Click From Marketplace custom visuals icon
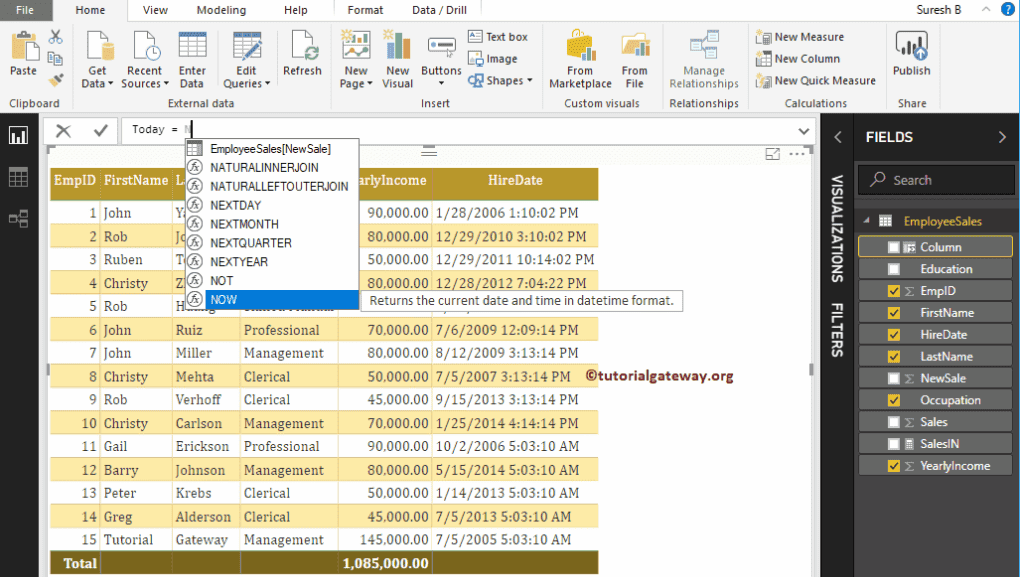1020x577 pixels. click(x=580, y=60)
